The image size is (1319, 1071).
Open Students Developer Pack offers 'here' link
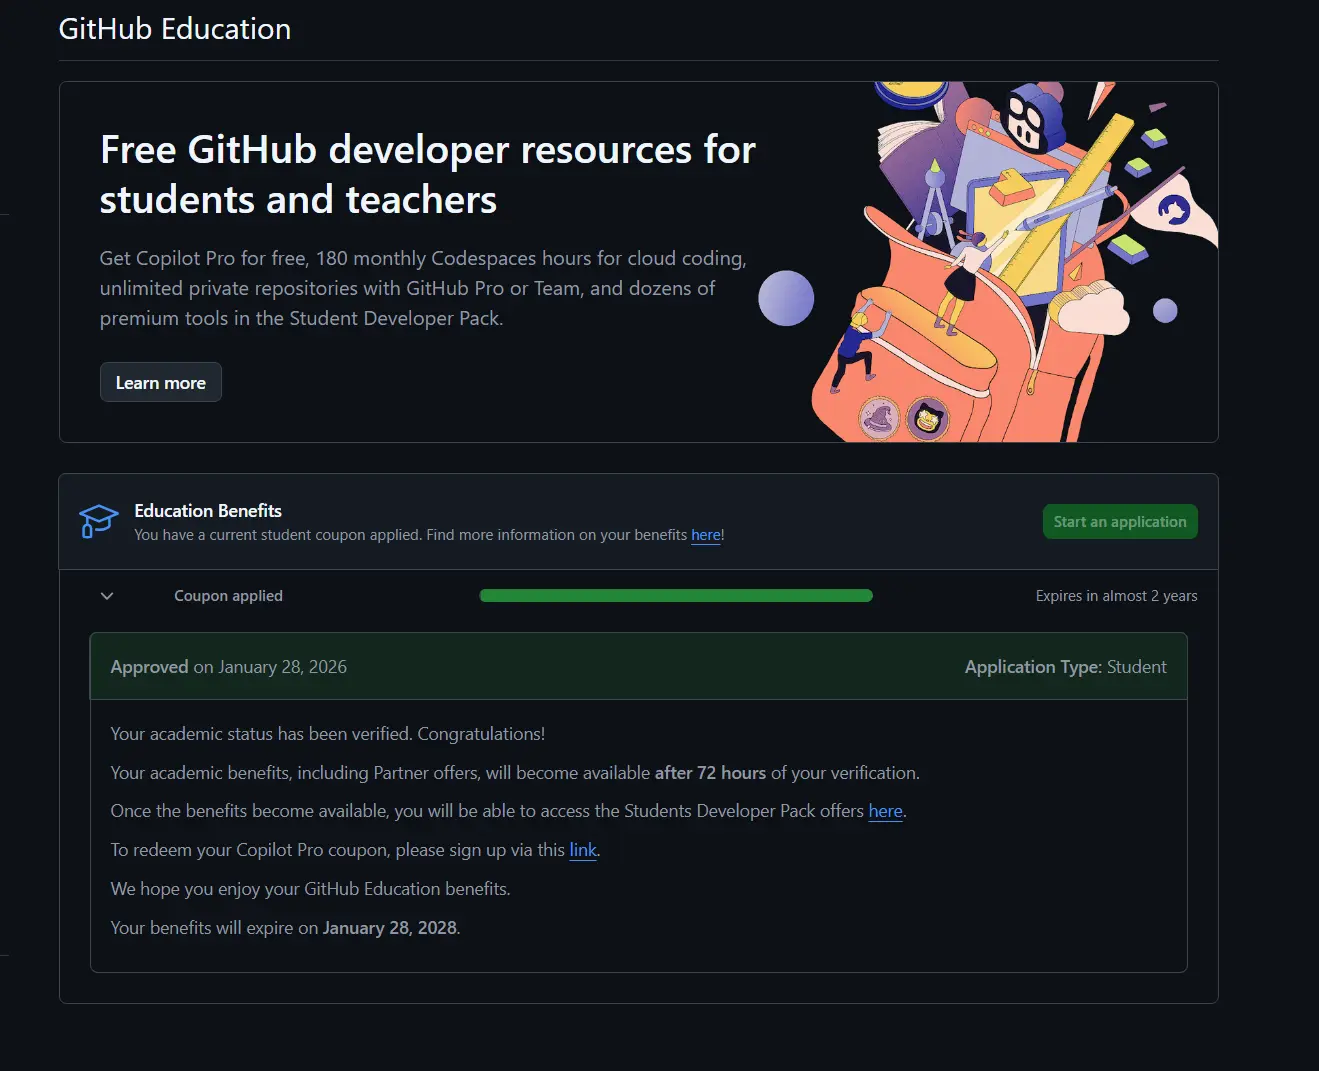click(x=885, y=811)
